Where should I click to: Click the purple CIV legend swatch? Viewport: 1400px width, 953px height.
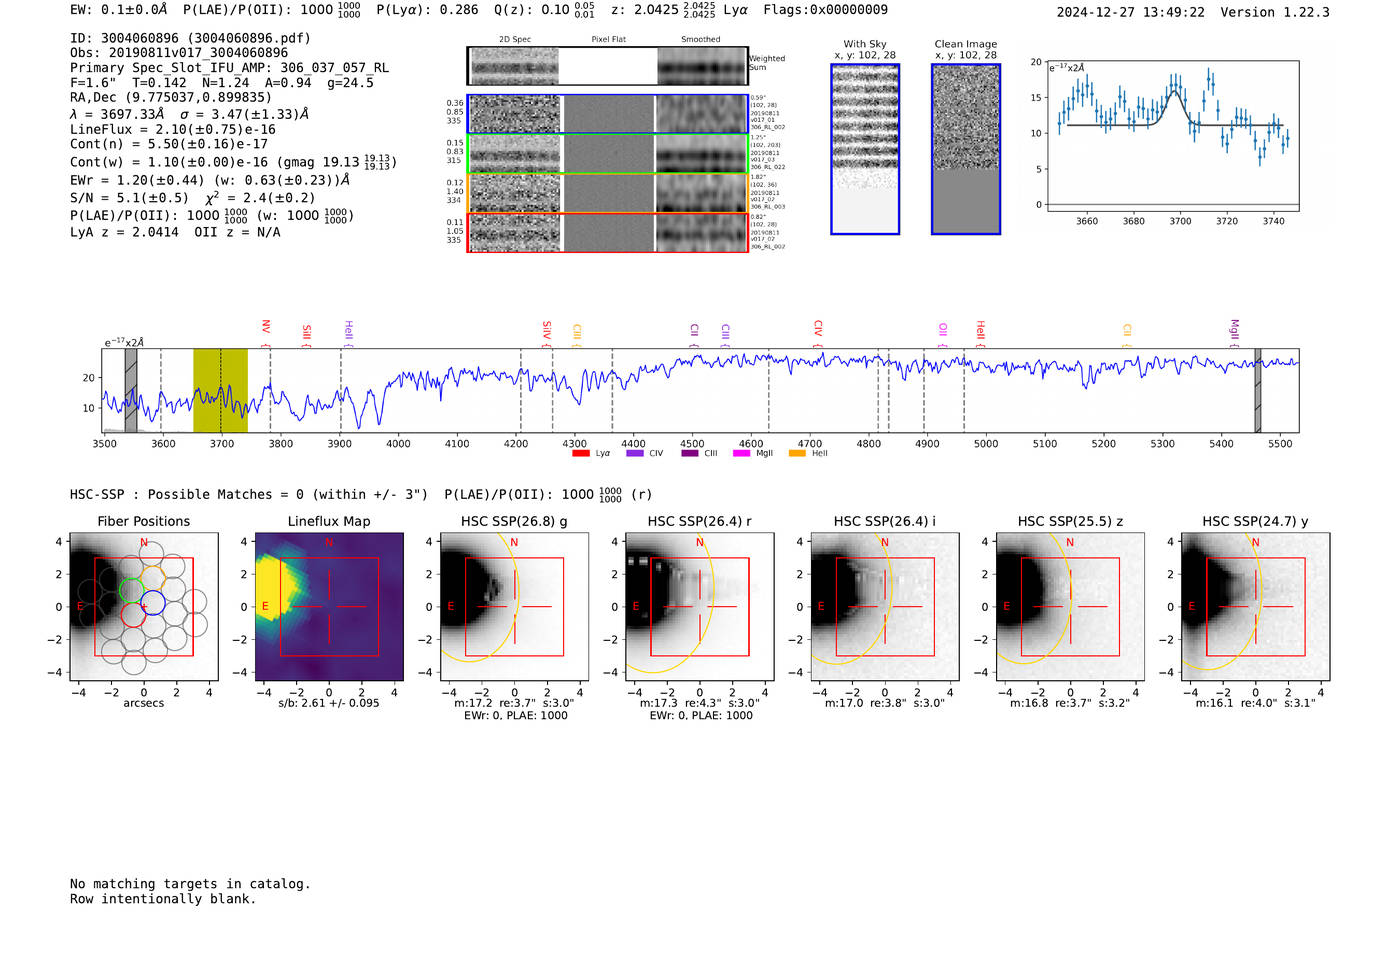click(x=634, y=453)
